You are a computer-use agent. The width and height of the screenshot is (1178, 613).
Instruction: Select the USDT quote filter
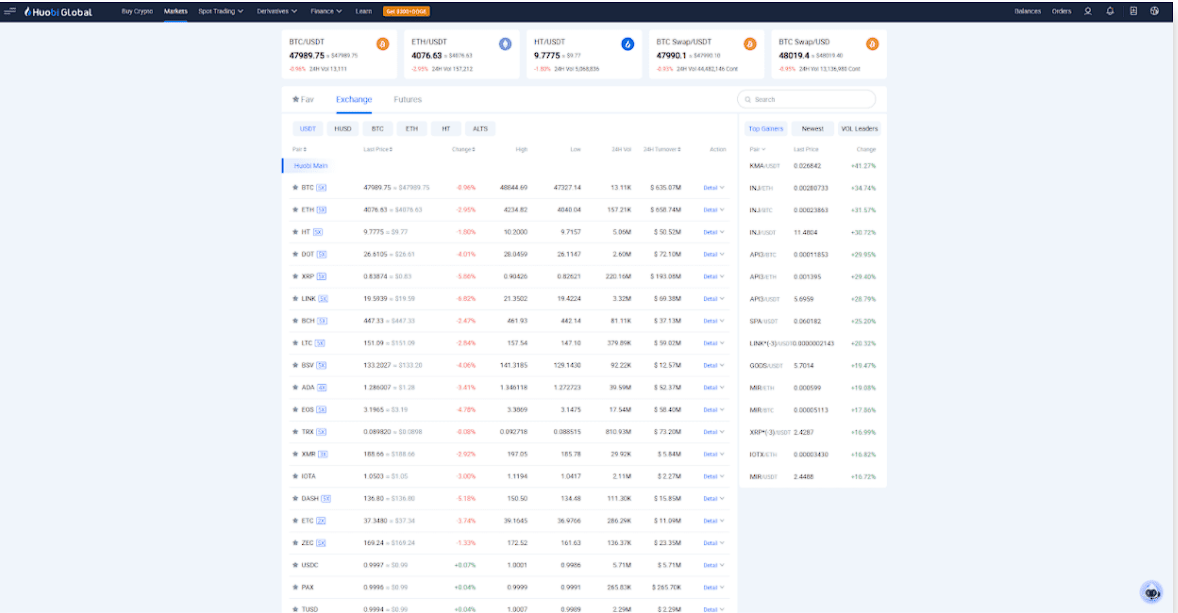(308, 128)
